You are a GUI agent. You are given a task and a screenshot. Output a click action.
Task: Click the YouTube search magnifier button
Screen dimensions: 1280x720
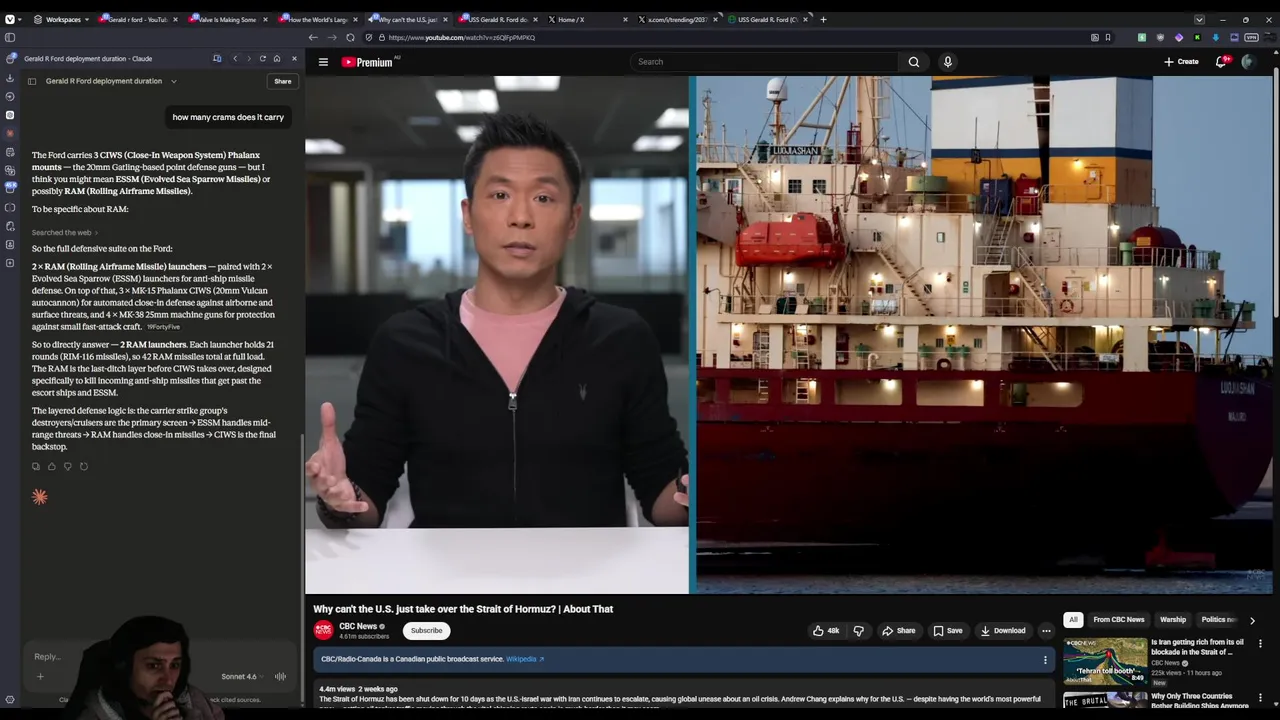(x=914, y=62)
